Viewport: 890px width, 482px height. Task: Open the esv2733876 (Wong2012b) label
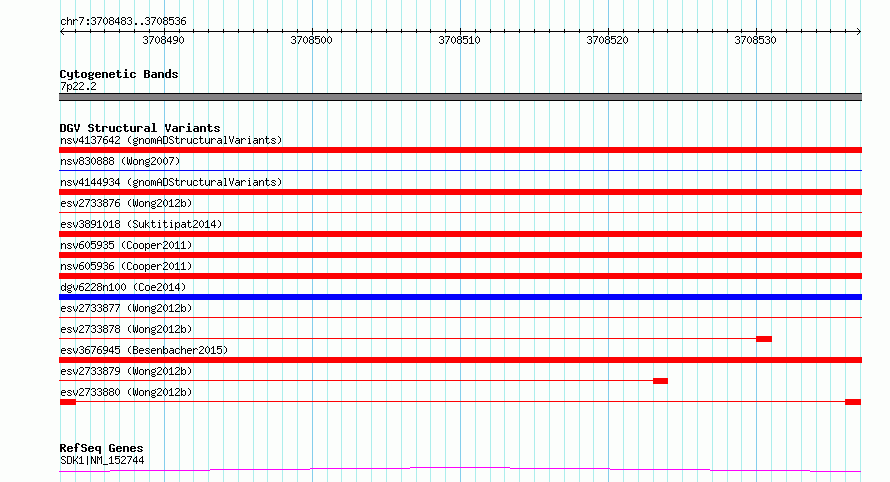coord(126,203)
